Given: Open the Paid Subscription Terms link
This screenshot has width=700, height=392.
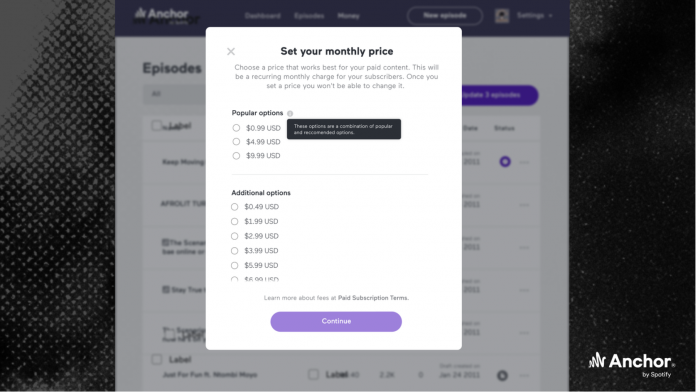Looking at the screenshot, I should (x=373, y=298).
